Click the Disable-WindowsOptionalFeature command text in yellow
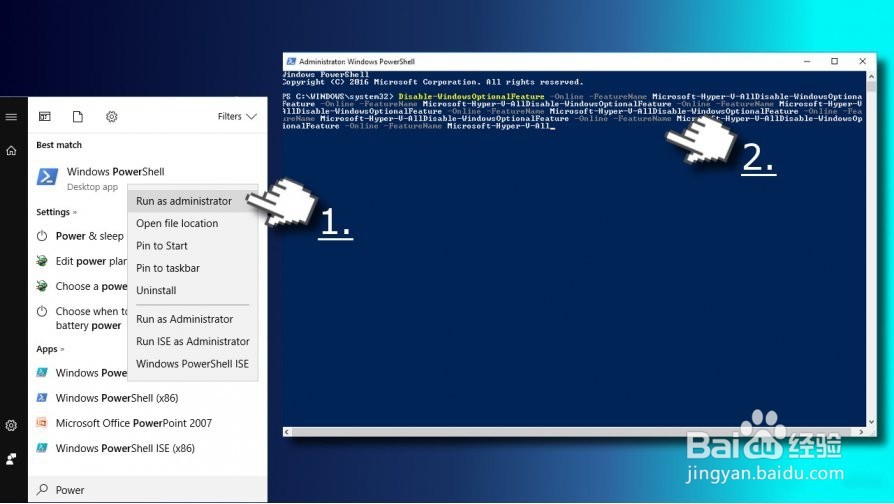The width and height of the screenshot is (894, 504). click(x=471, y=96)
